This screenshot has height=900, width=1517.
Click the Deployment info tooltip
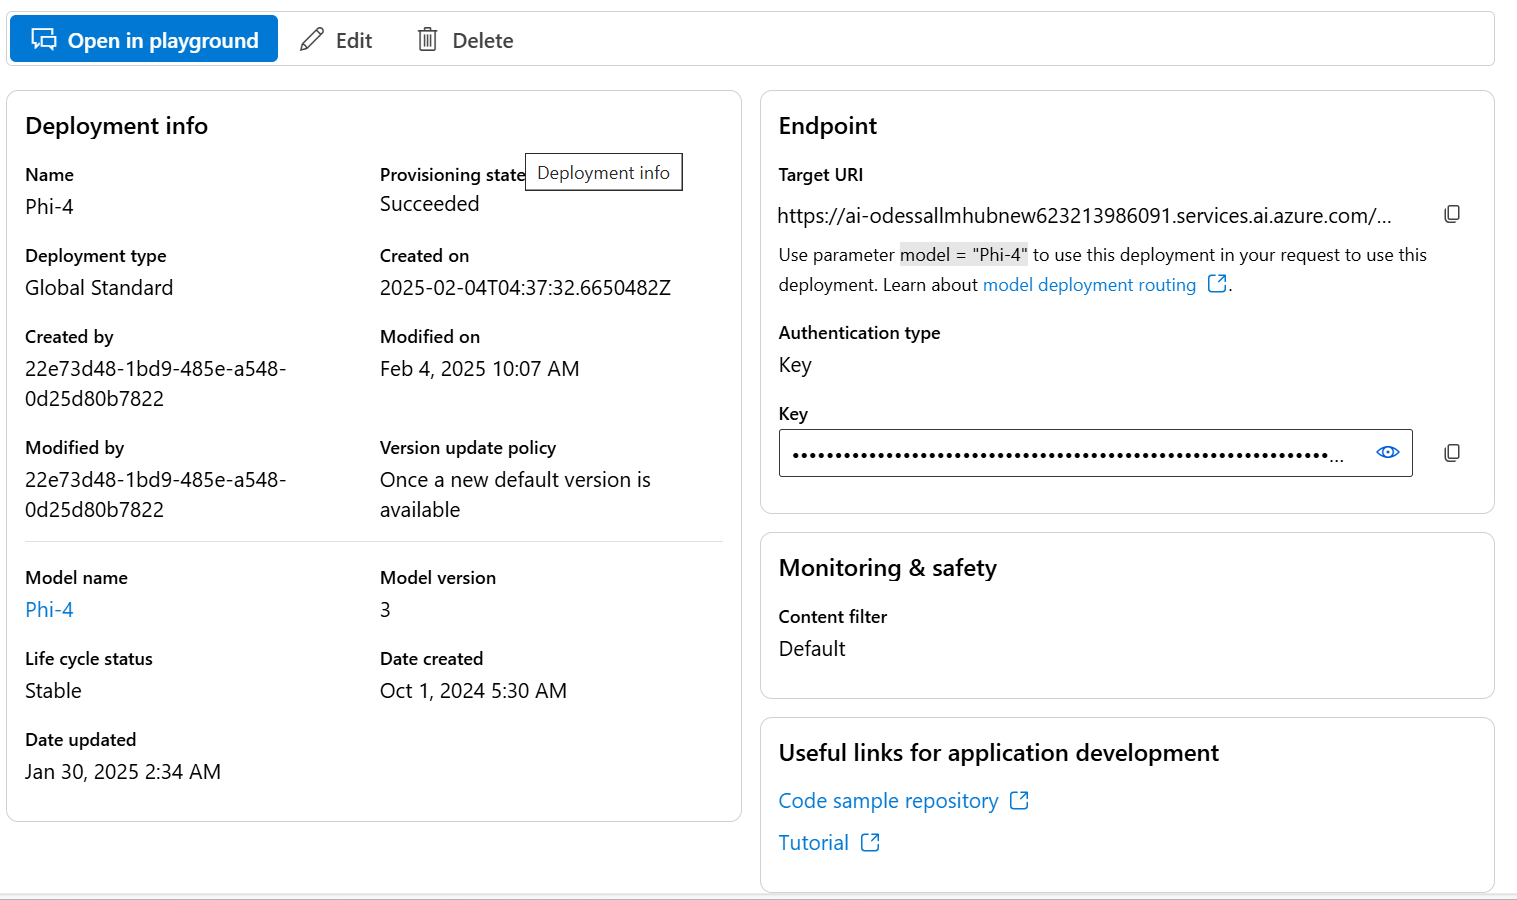(604, 172)
